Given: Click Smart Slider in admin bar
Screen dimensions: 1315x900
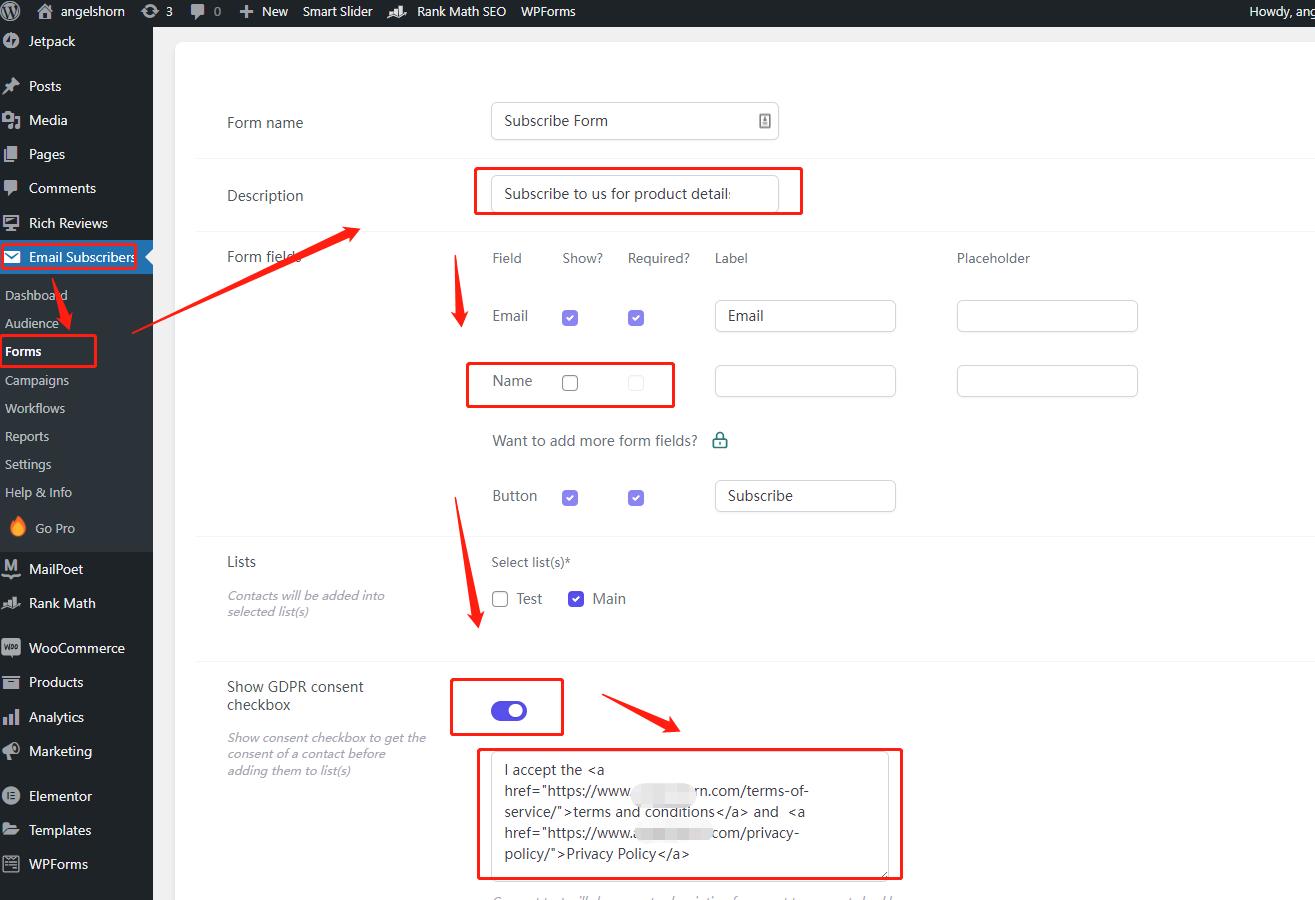Looking at the screenshot, I should [338, 12].
